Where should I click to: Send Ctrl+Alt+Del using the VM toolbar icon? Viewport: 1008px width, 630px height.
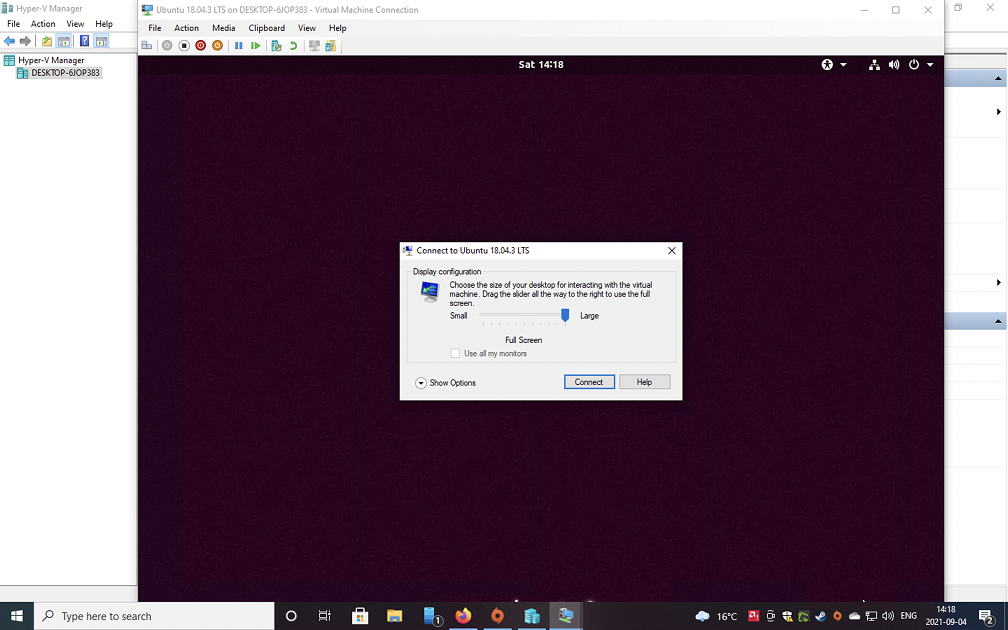147,46
